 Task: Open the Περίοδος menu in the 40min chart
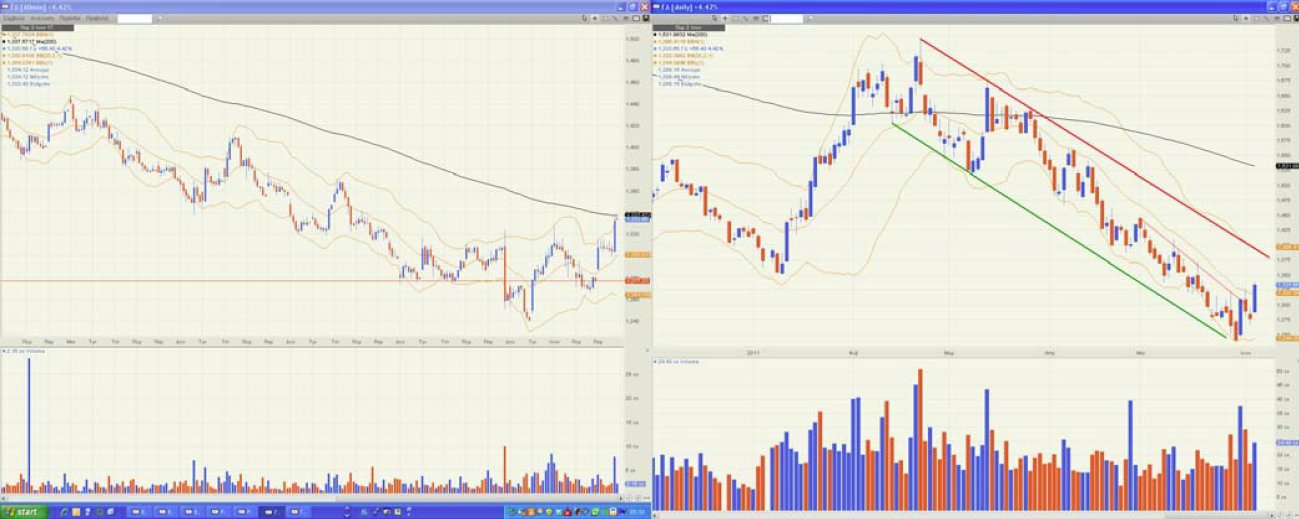(x=70, y=18)
